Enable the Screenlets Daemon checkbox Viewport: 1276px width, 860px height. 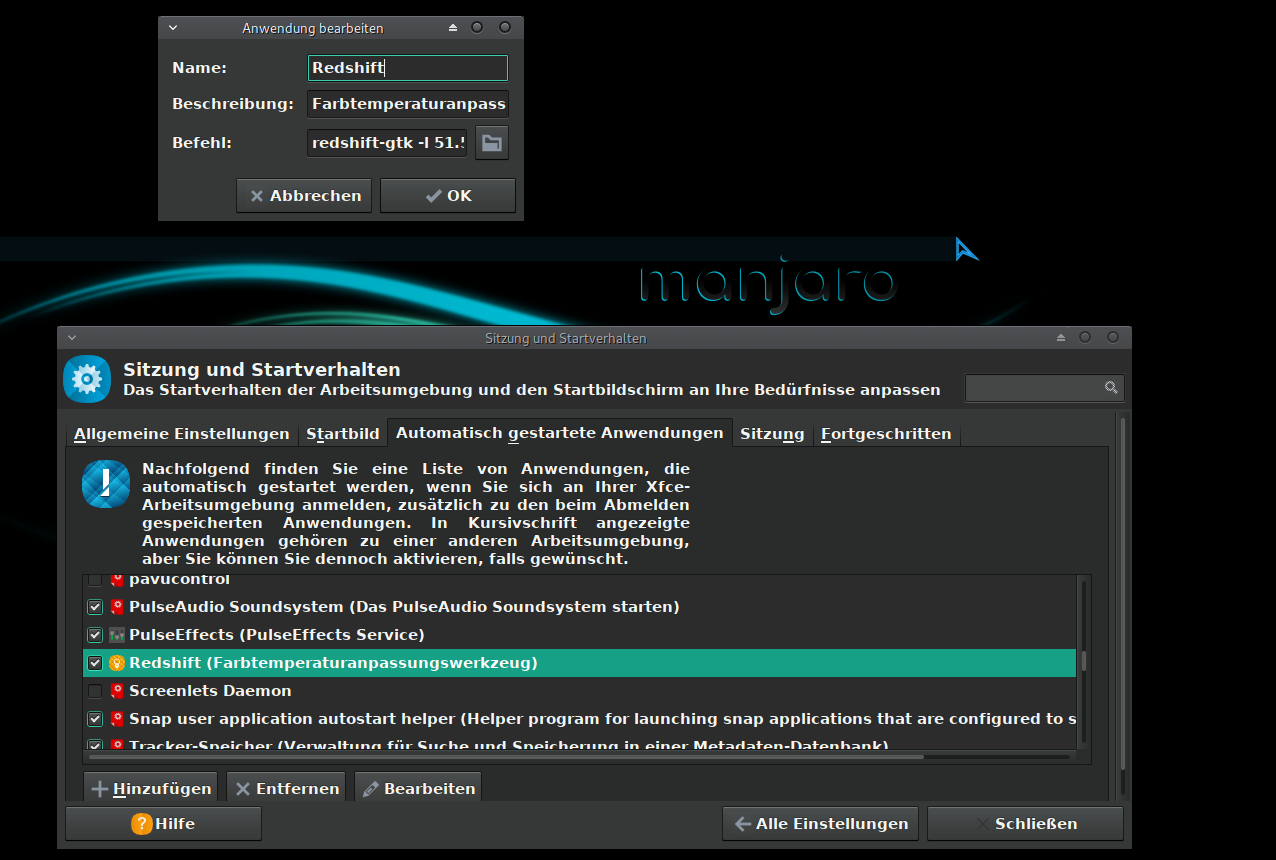click(95, 691)
